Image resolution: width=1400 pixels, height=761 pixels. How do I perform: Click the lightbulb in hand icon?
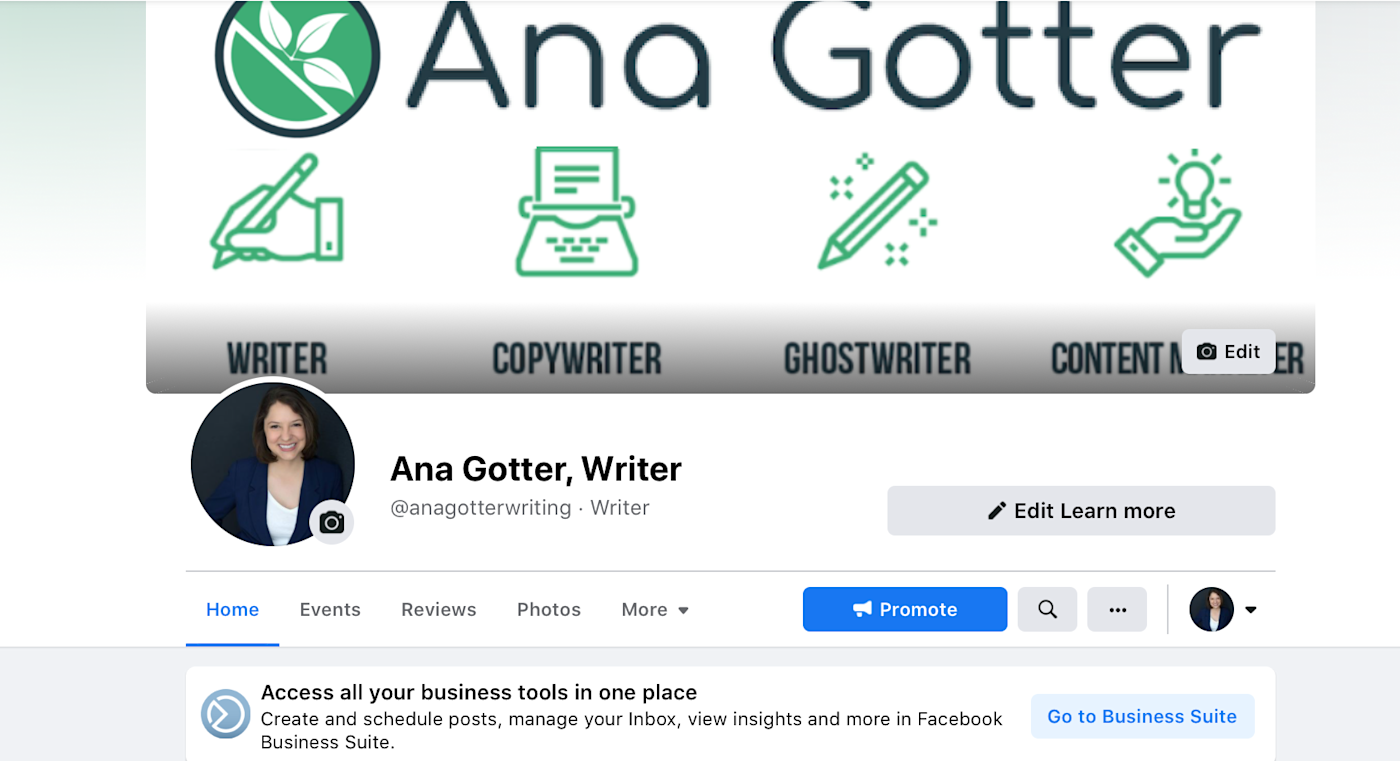point(1178,214)
